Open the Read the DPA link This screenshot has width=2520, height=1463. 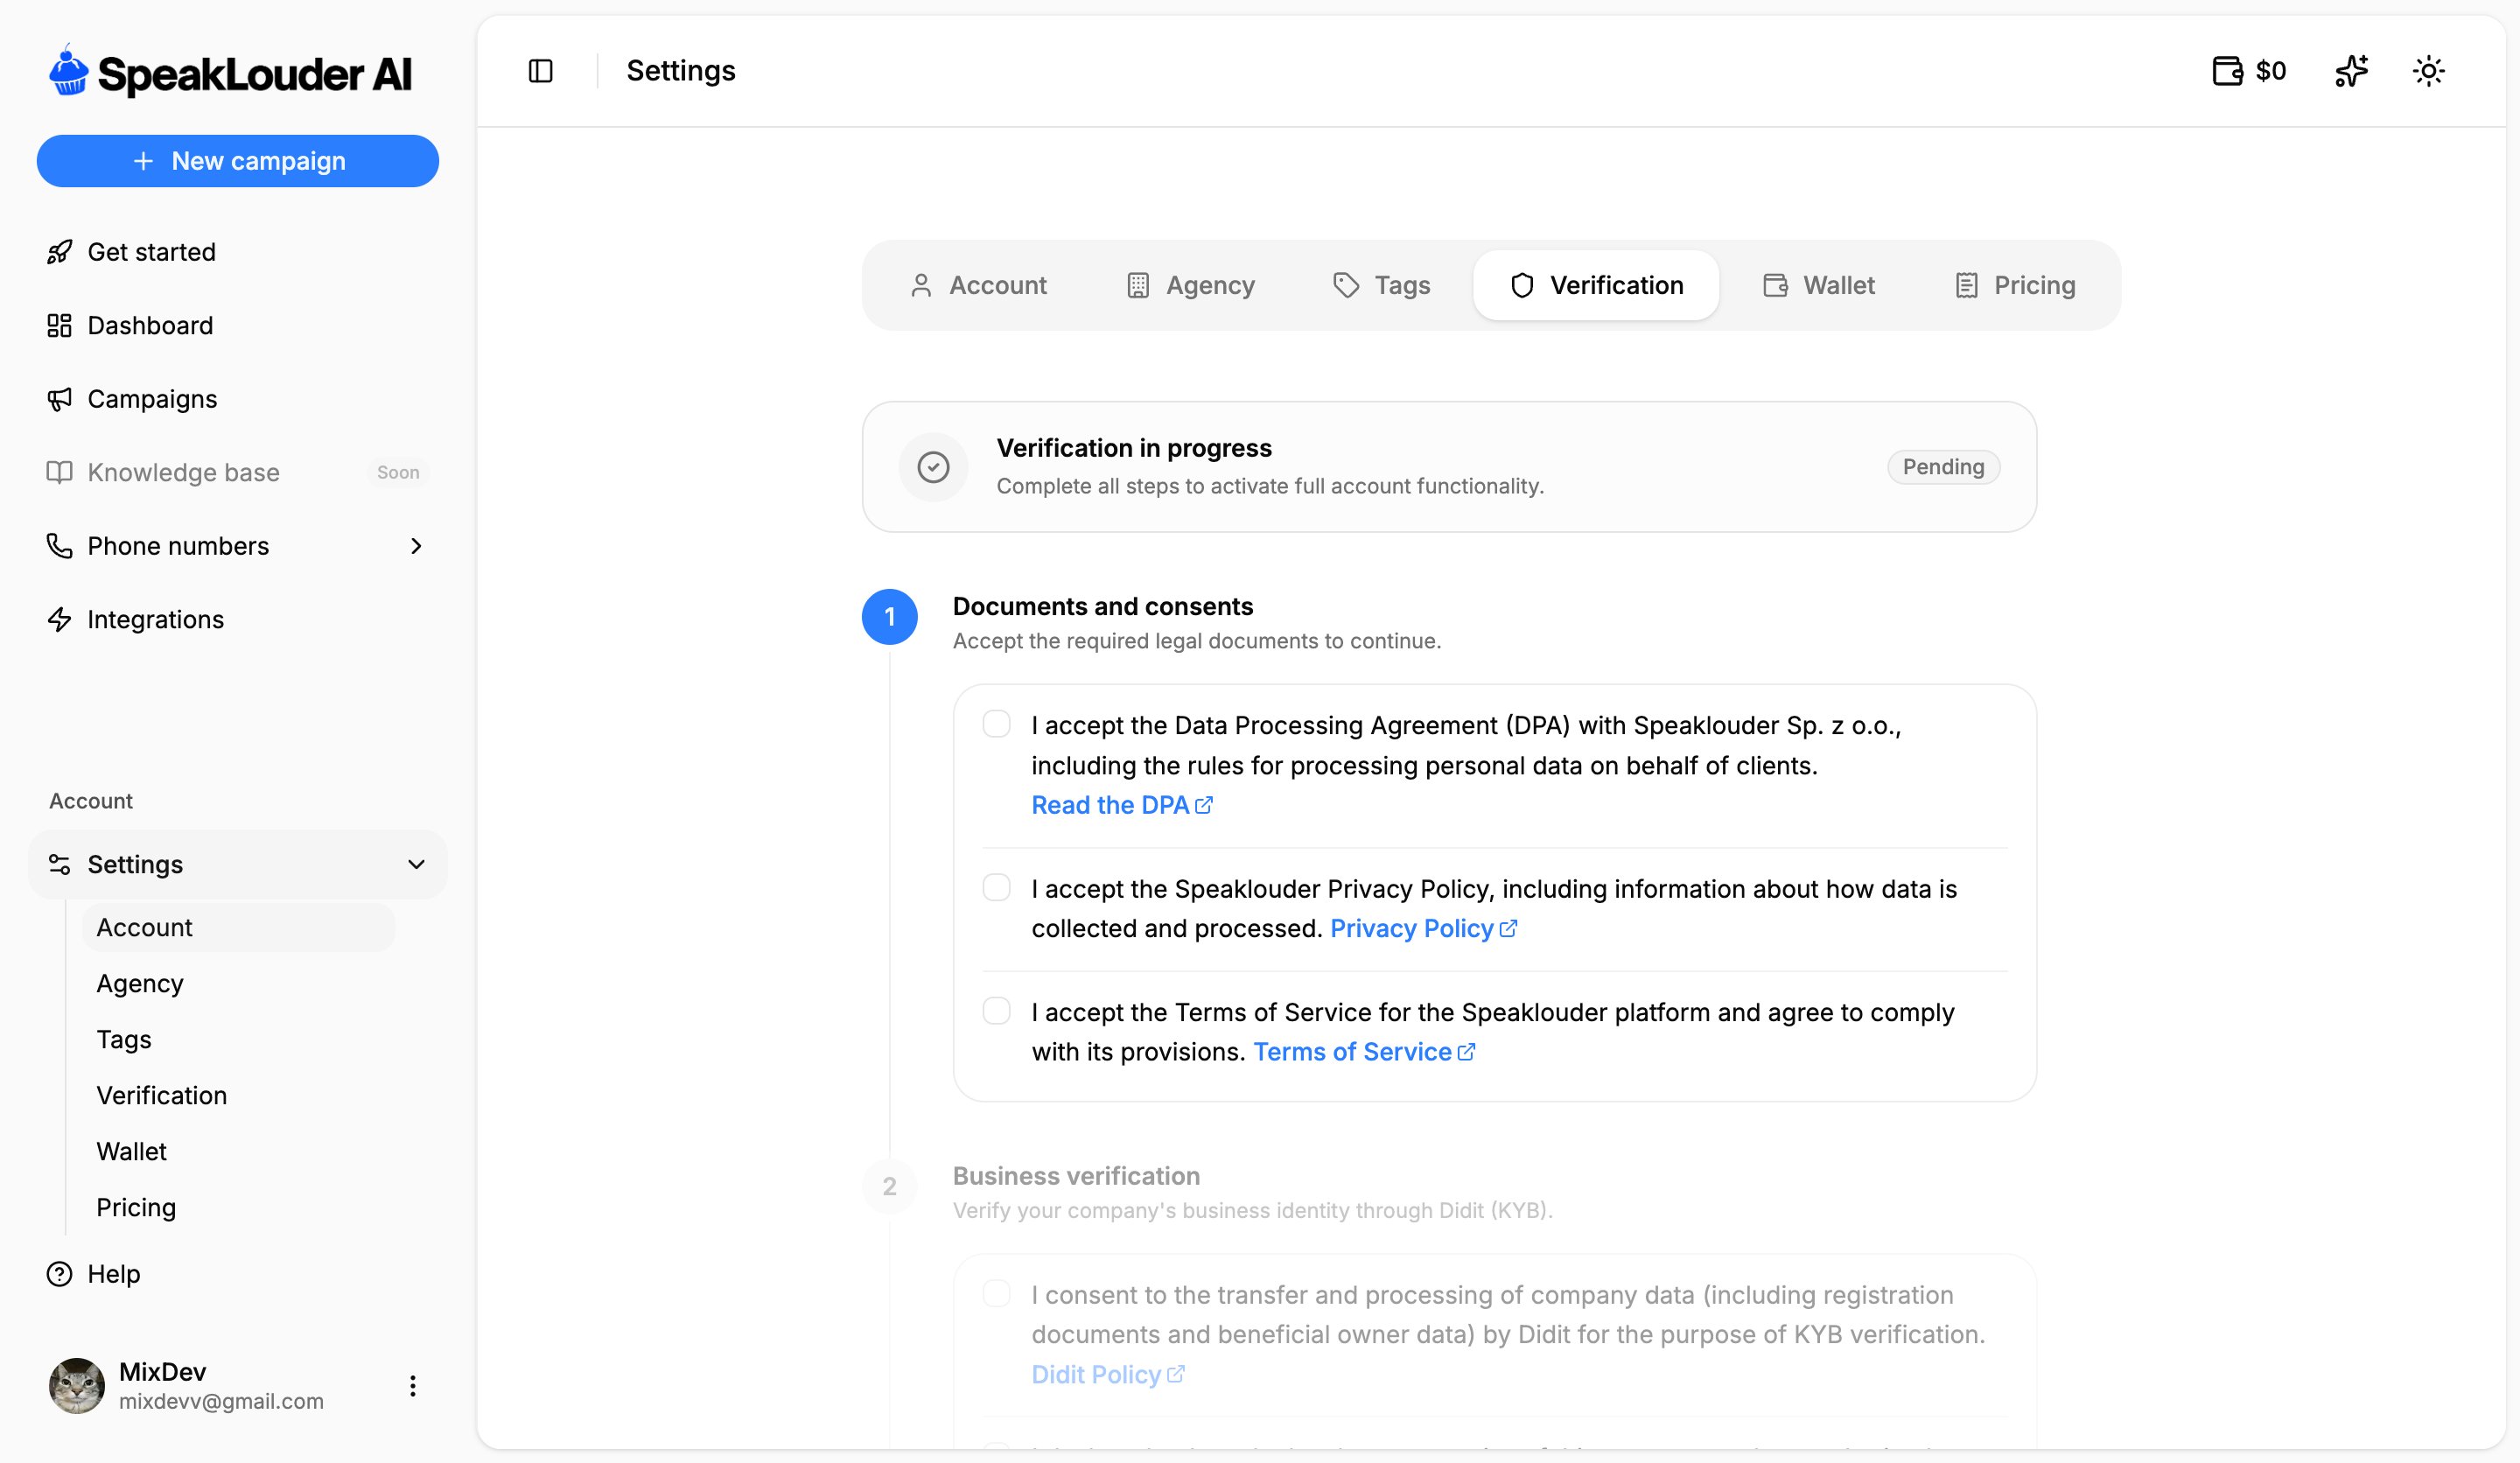click(1122, 805)
